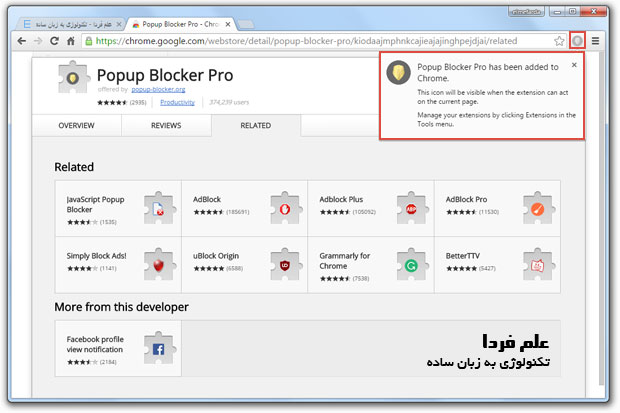
Task: Dismiss the extension added notification bubble
Action: point(574,64)
